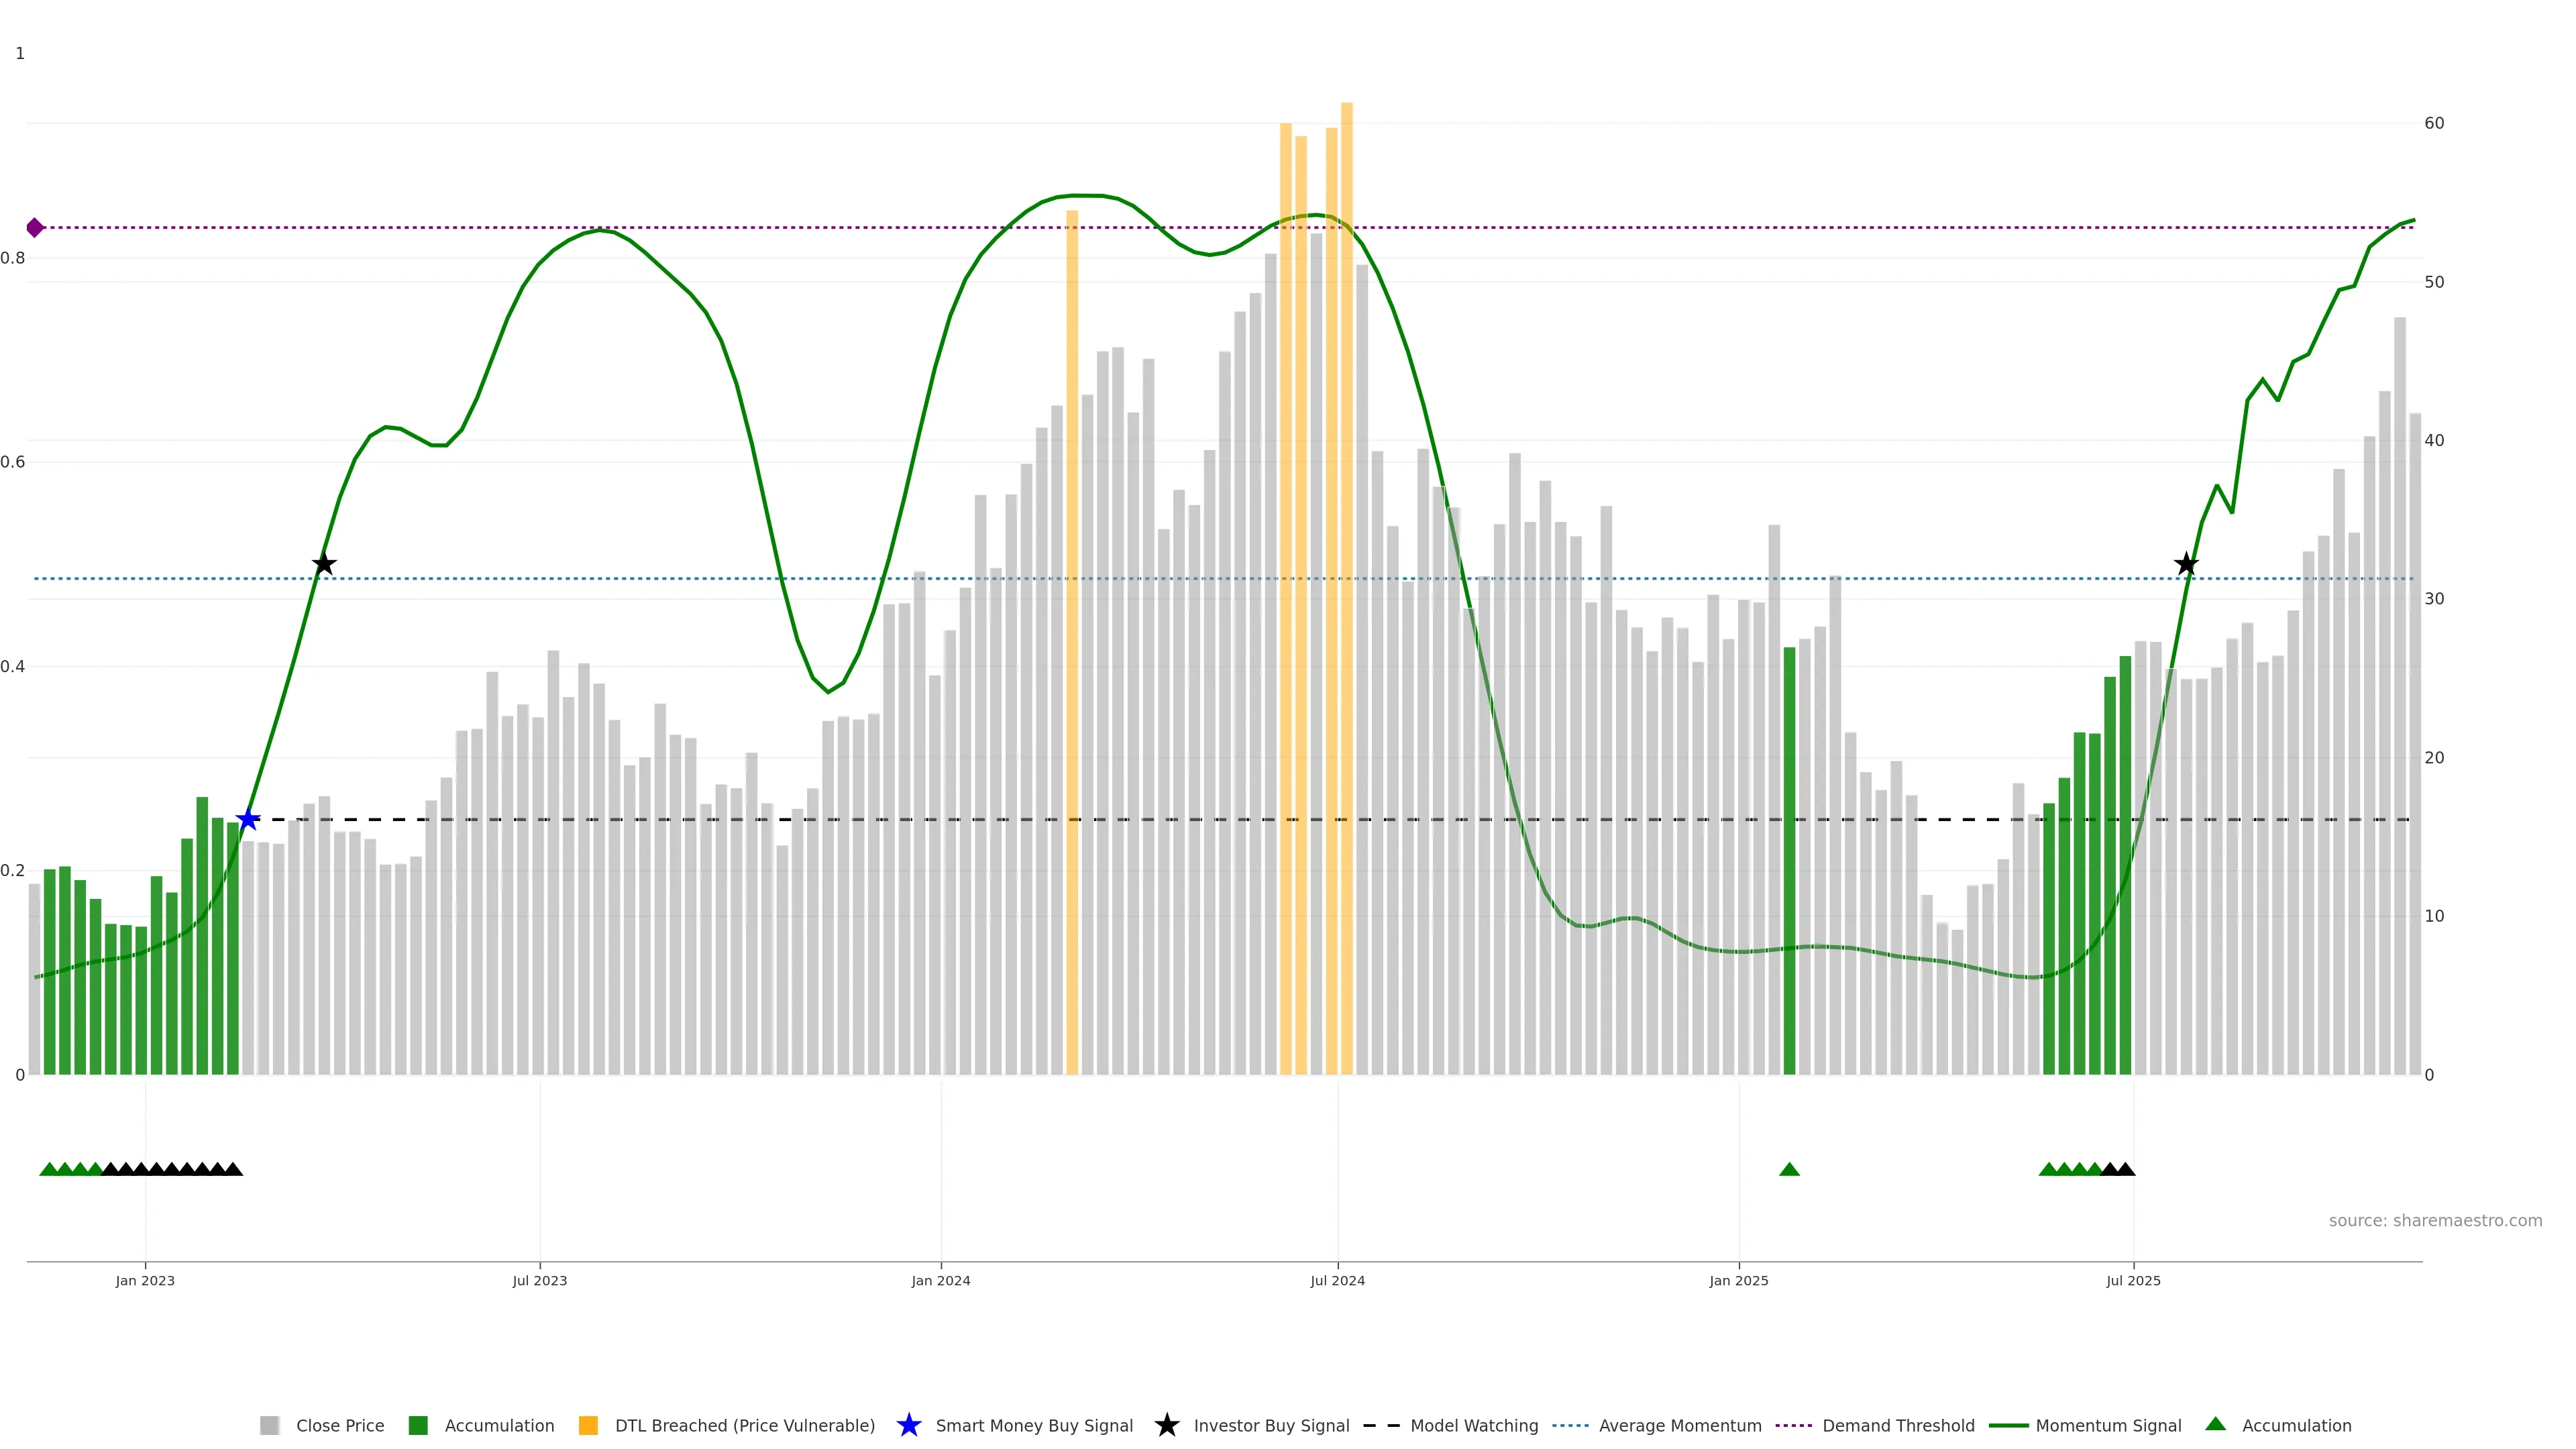Viewport: 2576px width, 1449px height.
Task: Toggle the Average Momentum legend entry
Action: coord(1679,1425)
